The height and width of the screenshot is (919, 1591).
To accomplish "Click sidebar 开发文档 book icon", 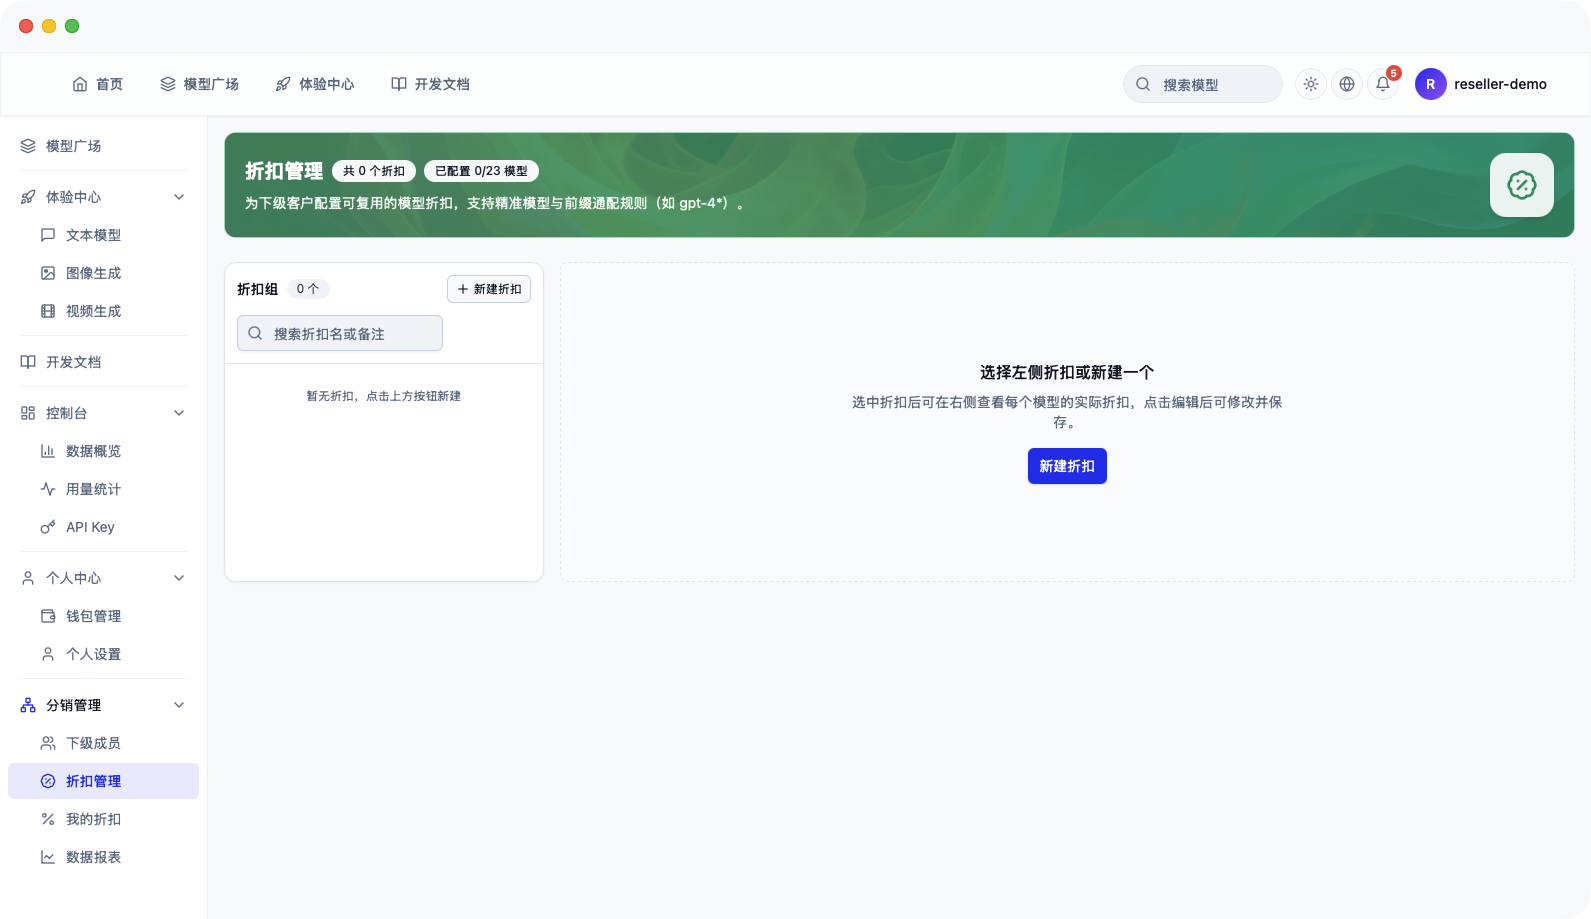I will tap(28, 362).
